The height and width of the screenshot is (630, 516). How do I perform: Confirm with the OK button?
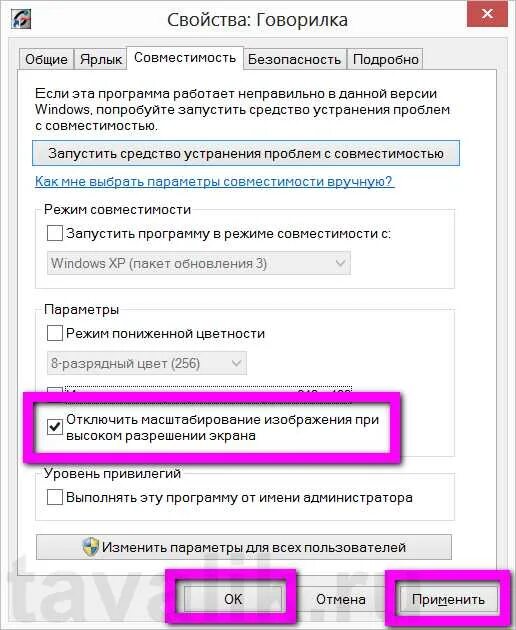(x=233, y=599)
